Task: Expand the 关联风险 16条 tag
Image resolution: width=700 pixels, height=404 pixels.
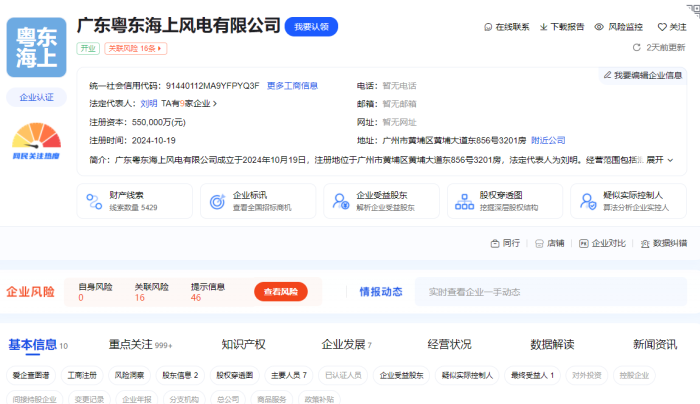Action: [x=136, y=48]
